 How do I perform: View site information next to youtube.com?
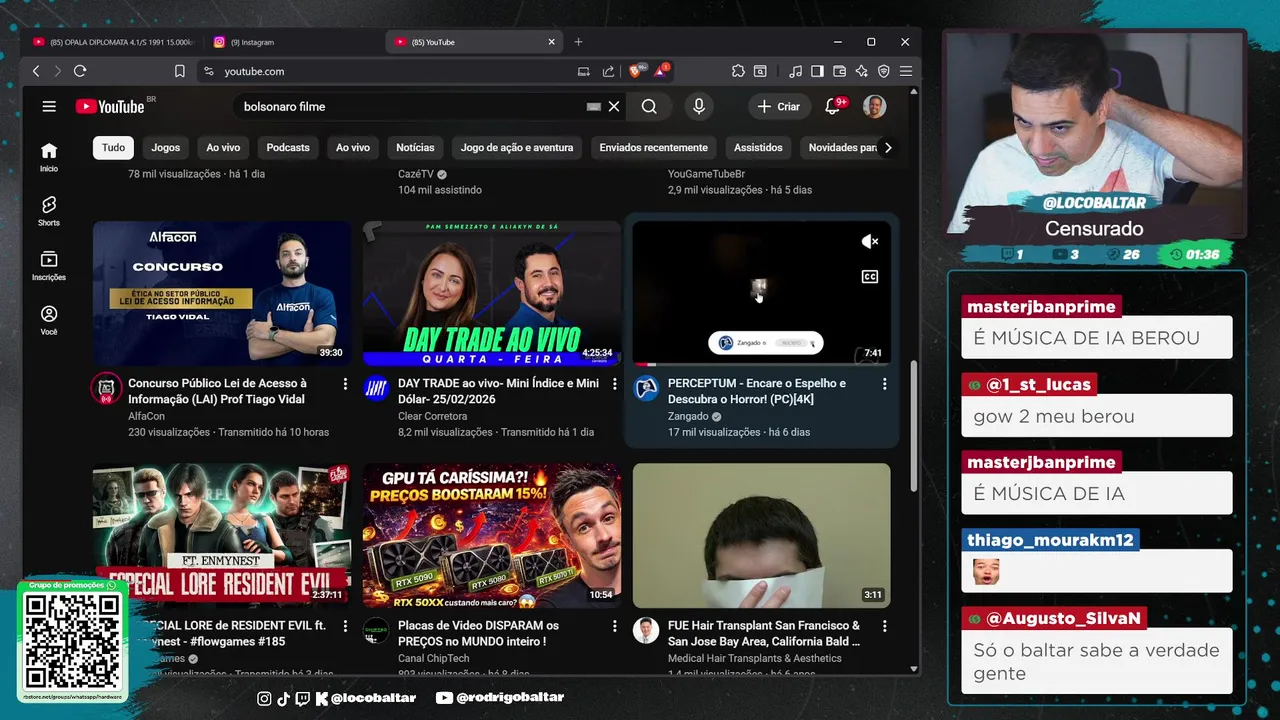coord(208,71)
